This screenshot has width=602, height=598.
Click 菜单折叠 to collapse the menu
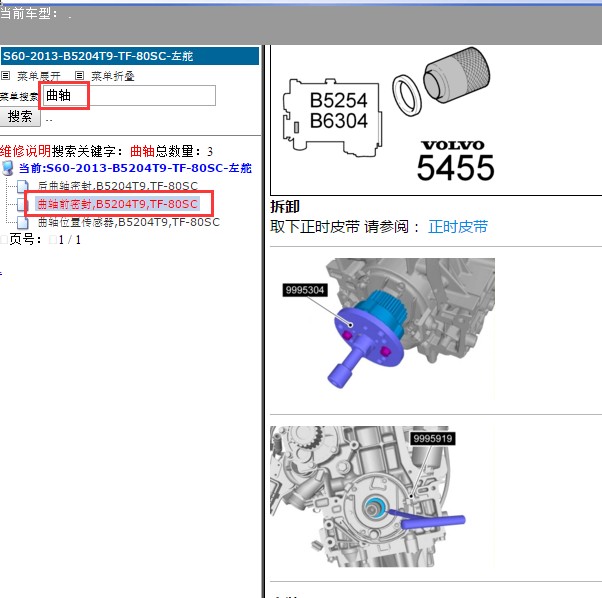pos(112,76)
